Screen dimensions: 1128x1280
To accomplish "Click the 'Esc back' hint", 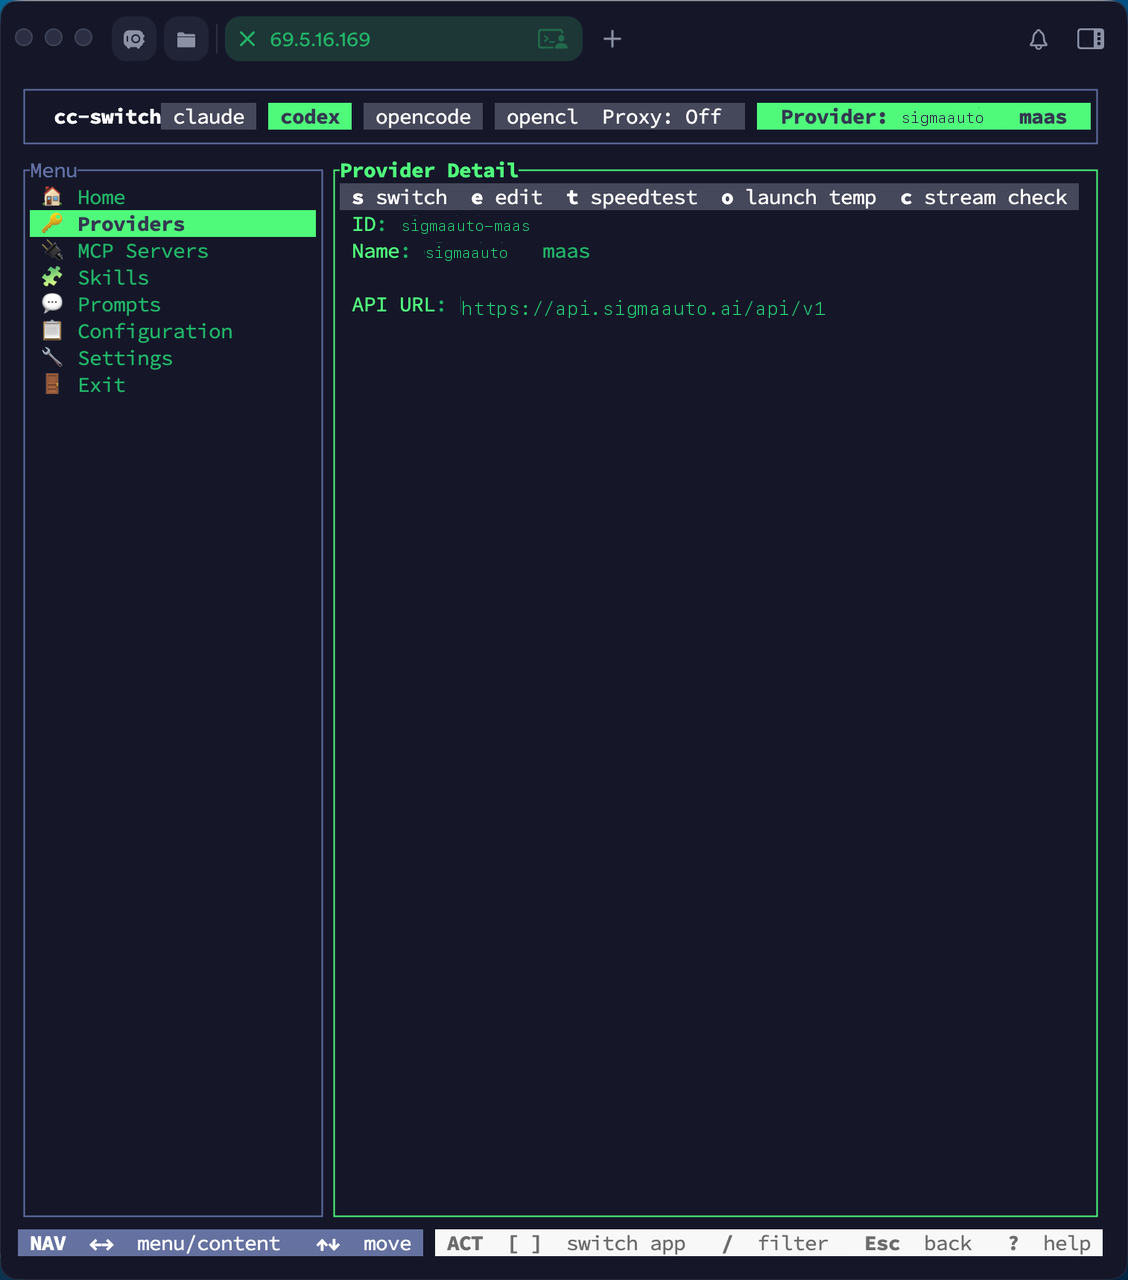I will pos(918,1243).
